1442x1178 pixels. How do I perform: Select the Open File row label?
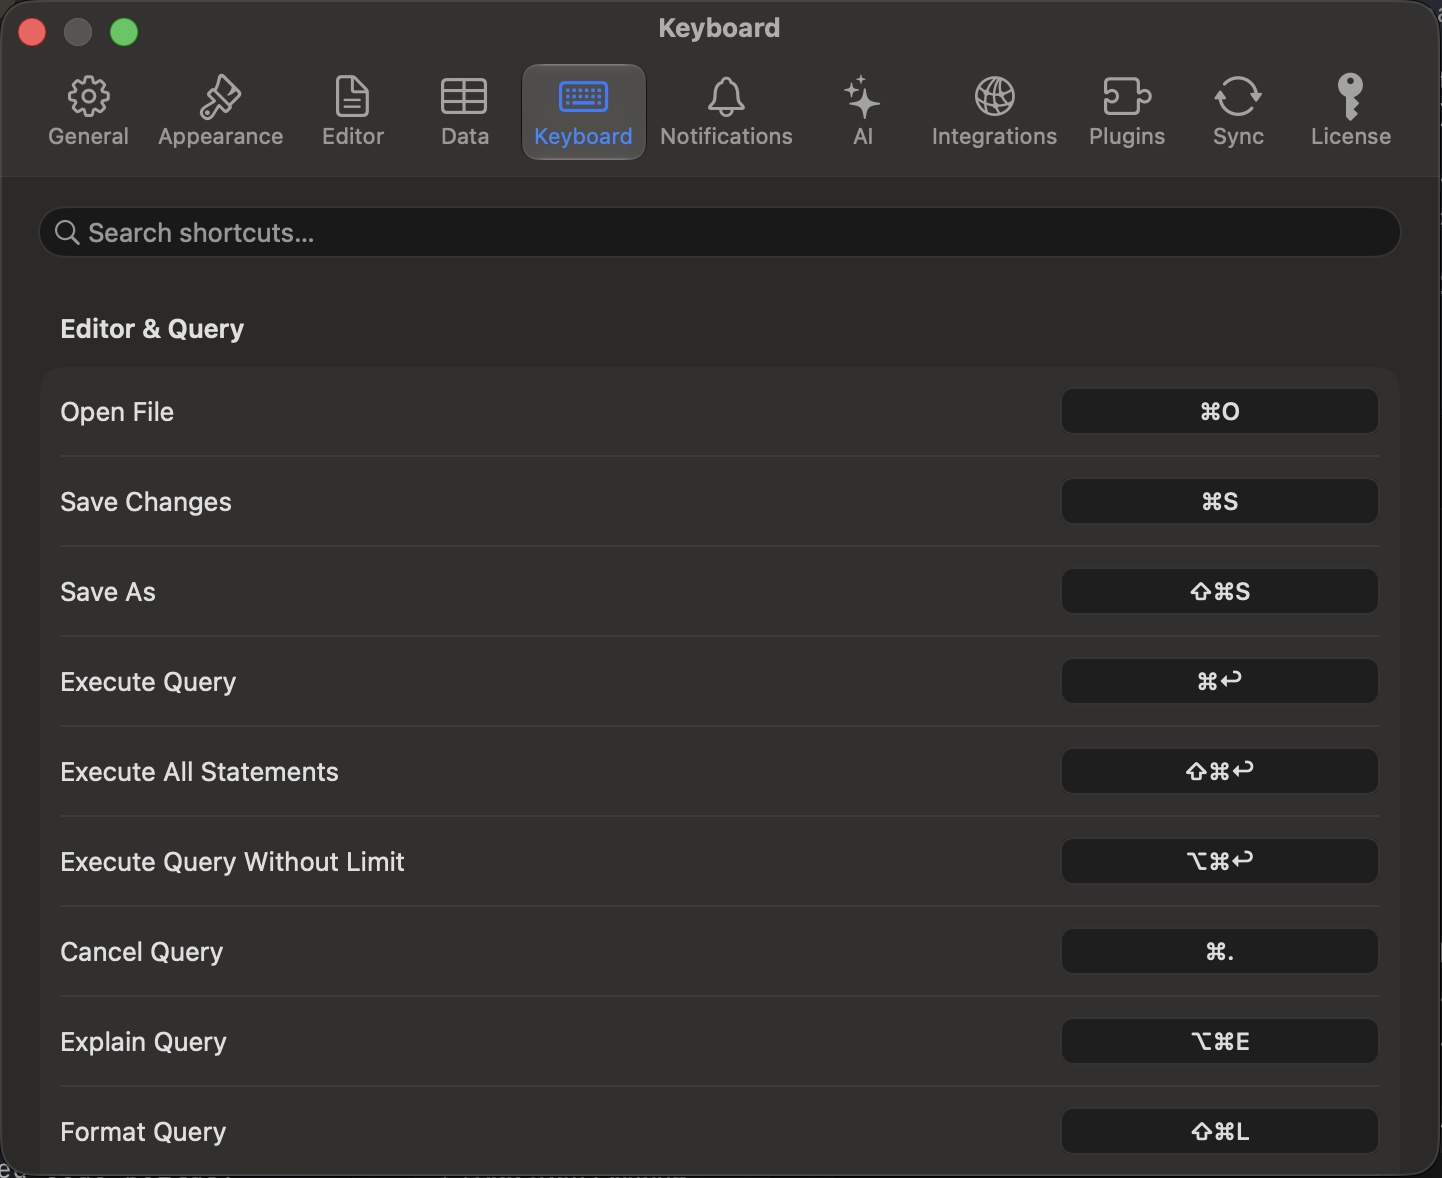click(x=117, y=412)
